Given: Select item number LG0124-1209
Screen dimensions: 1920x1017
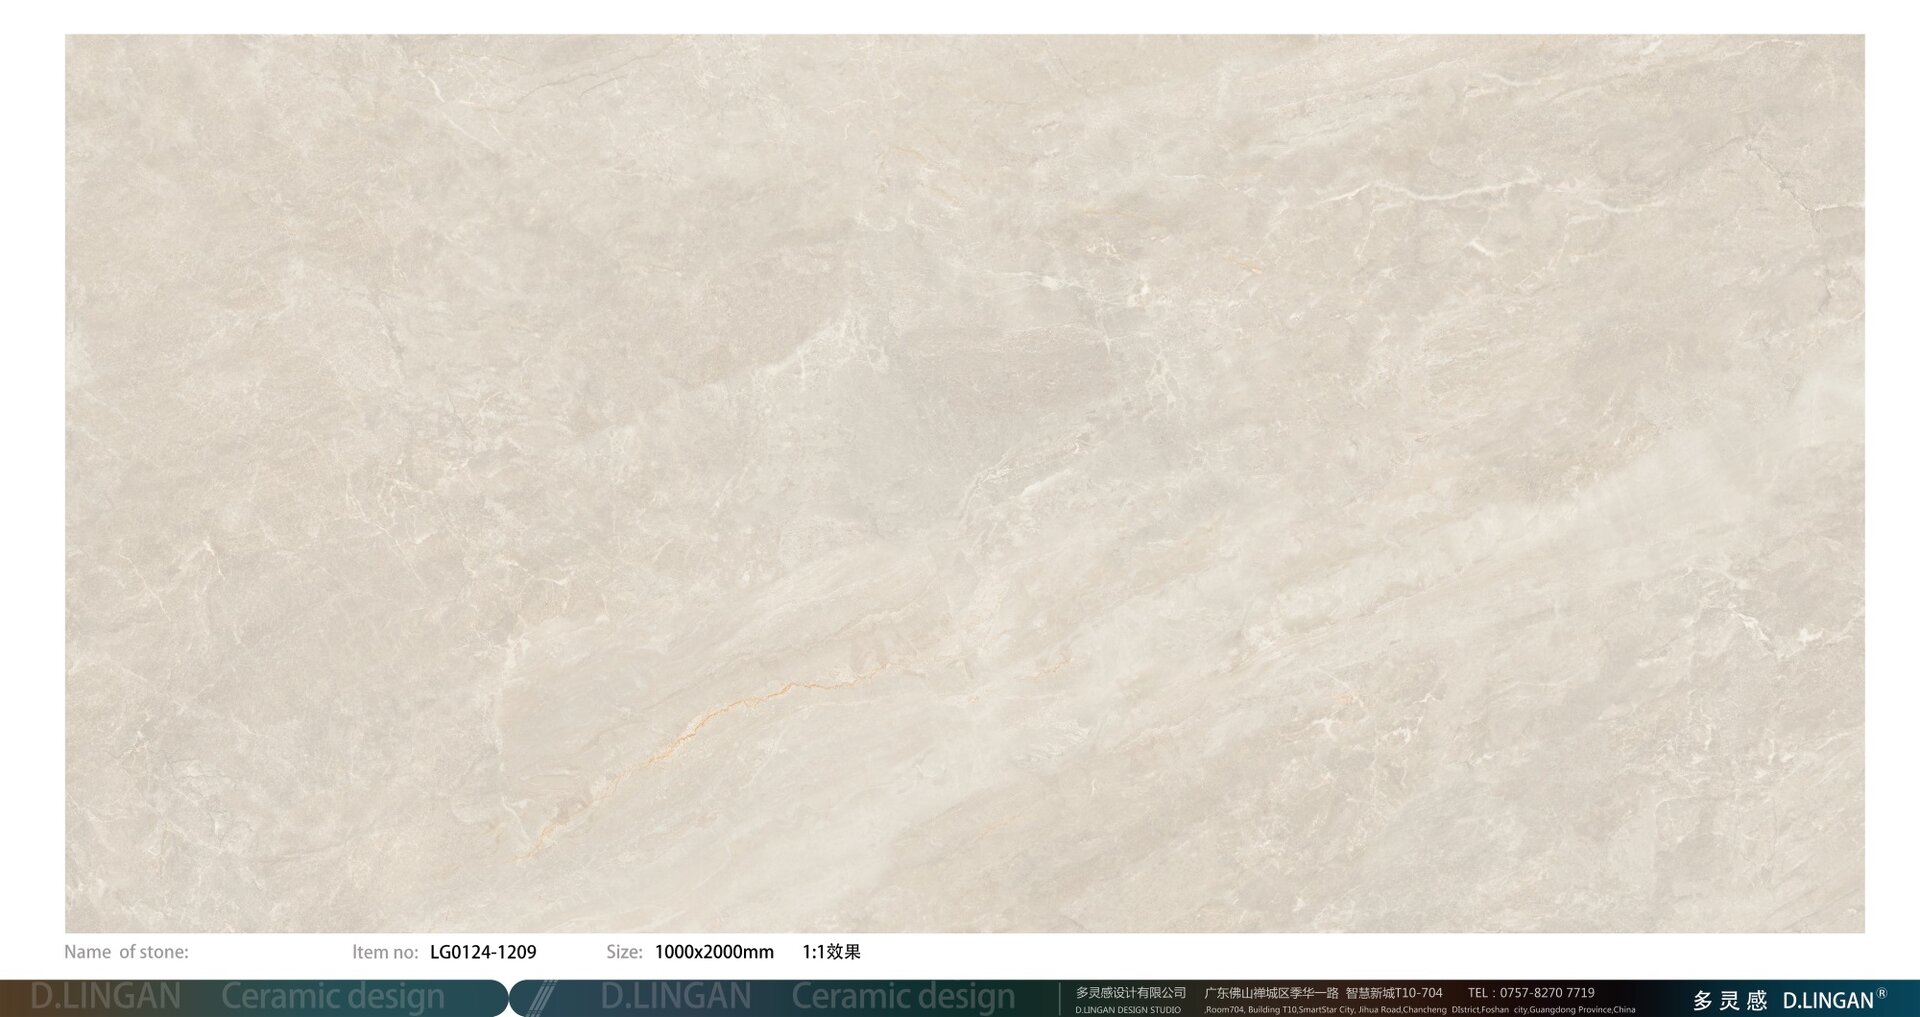Looking at the screenshot, I should [483, 952].
